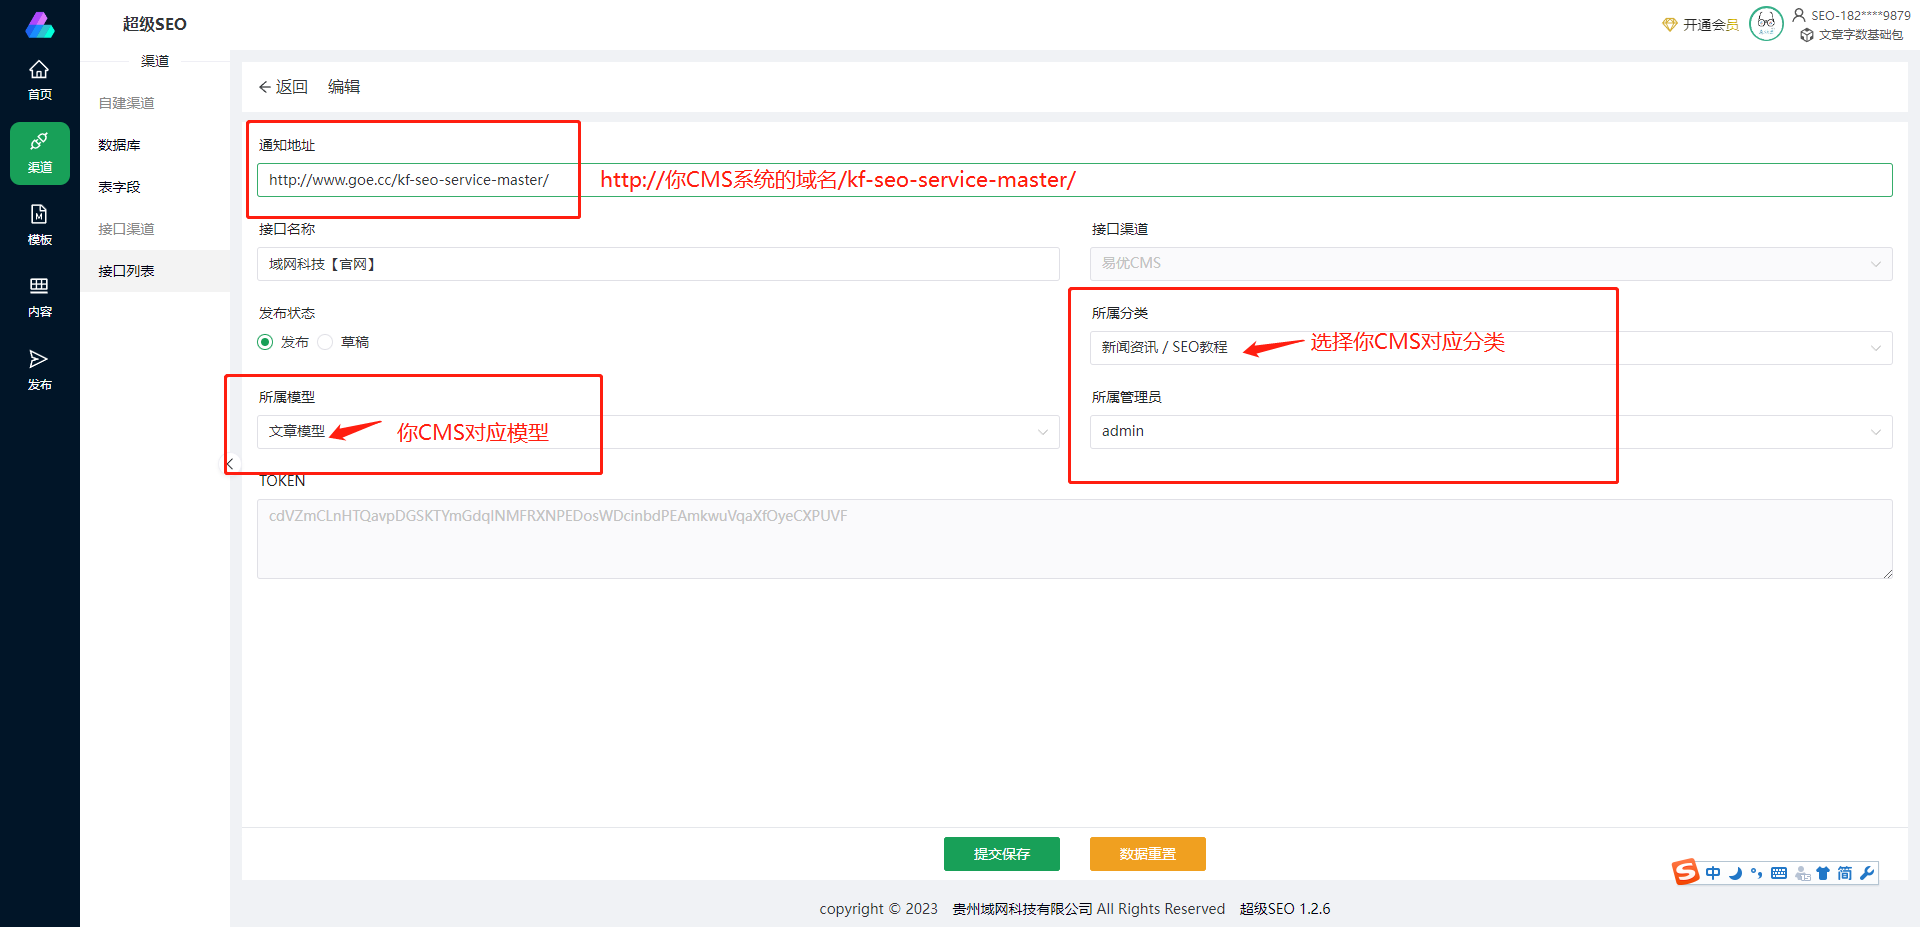Expand the 所属模型 dropdown
Screen dimensions: 1920x927
point(1042,432)
